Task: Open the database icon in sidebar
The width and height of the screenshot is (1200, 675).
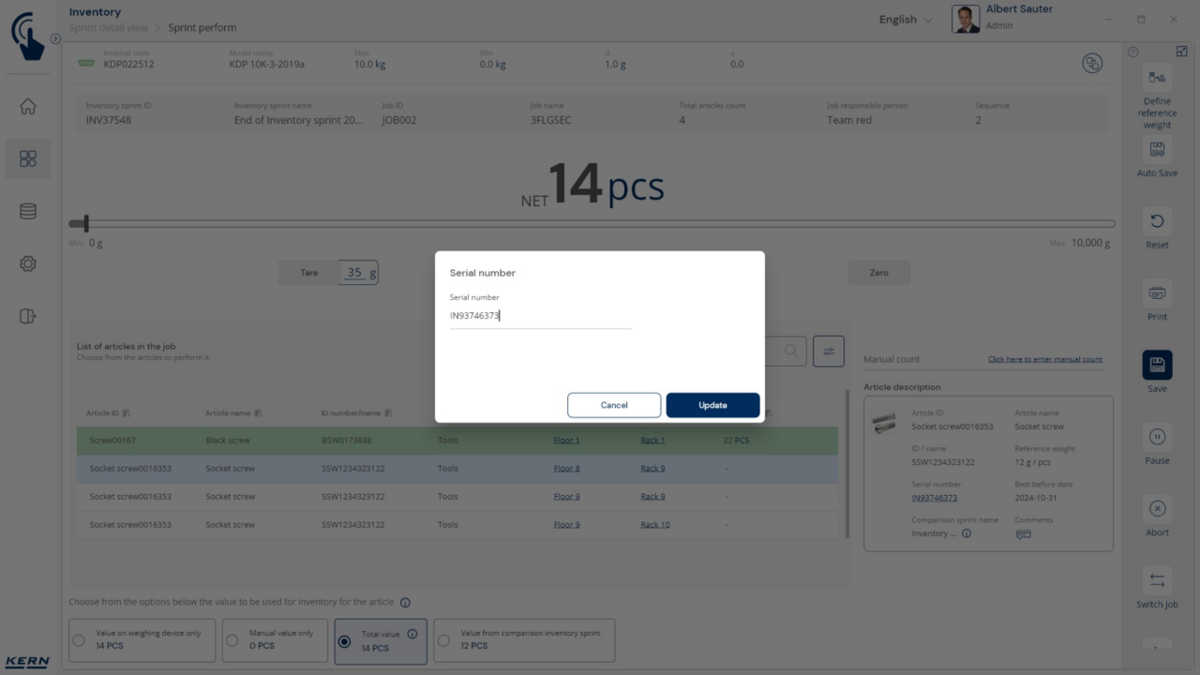Action: (x=28, y=211)
